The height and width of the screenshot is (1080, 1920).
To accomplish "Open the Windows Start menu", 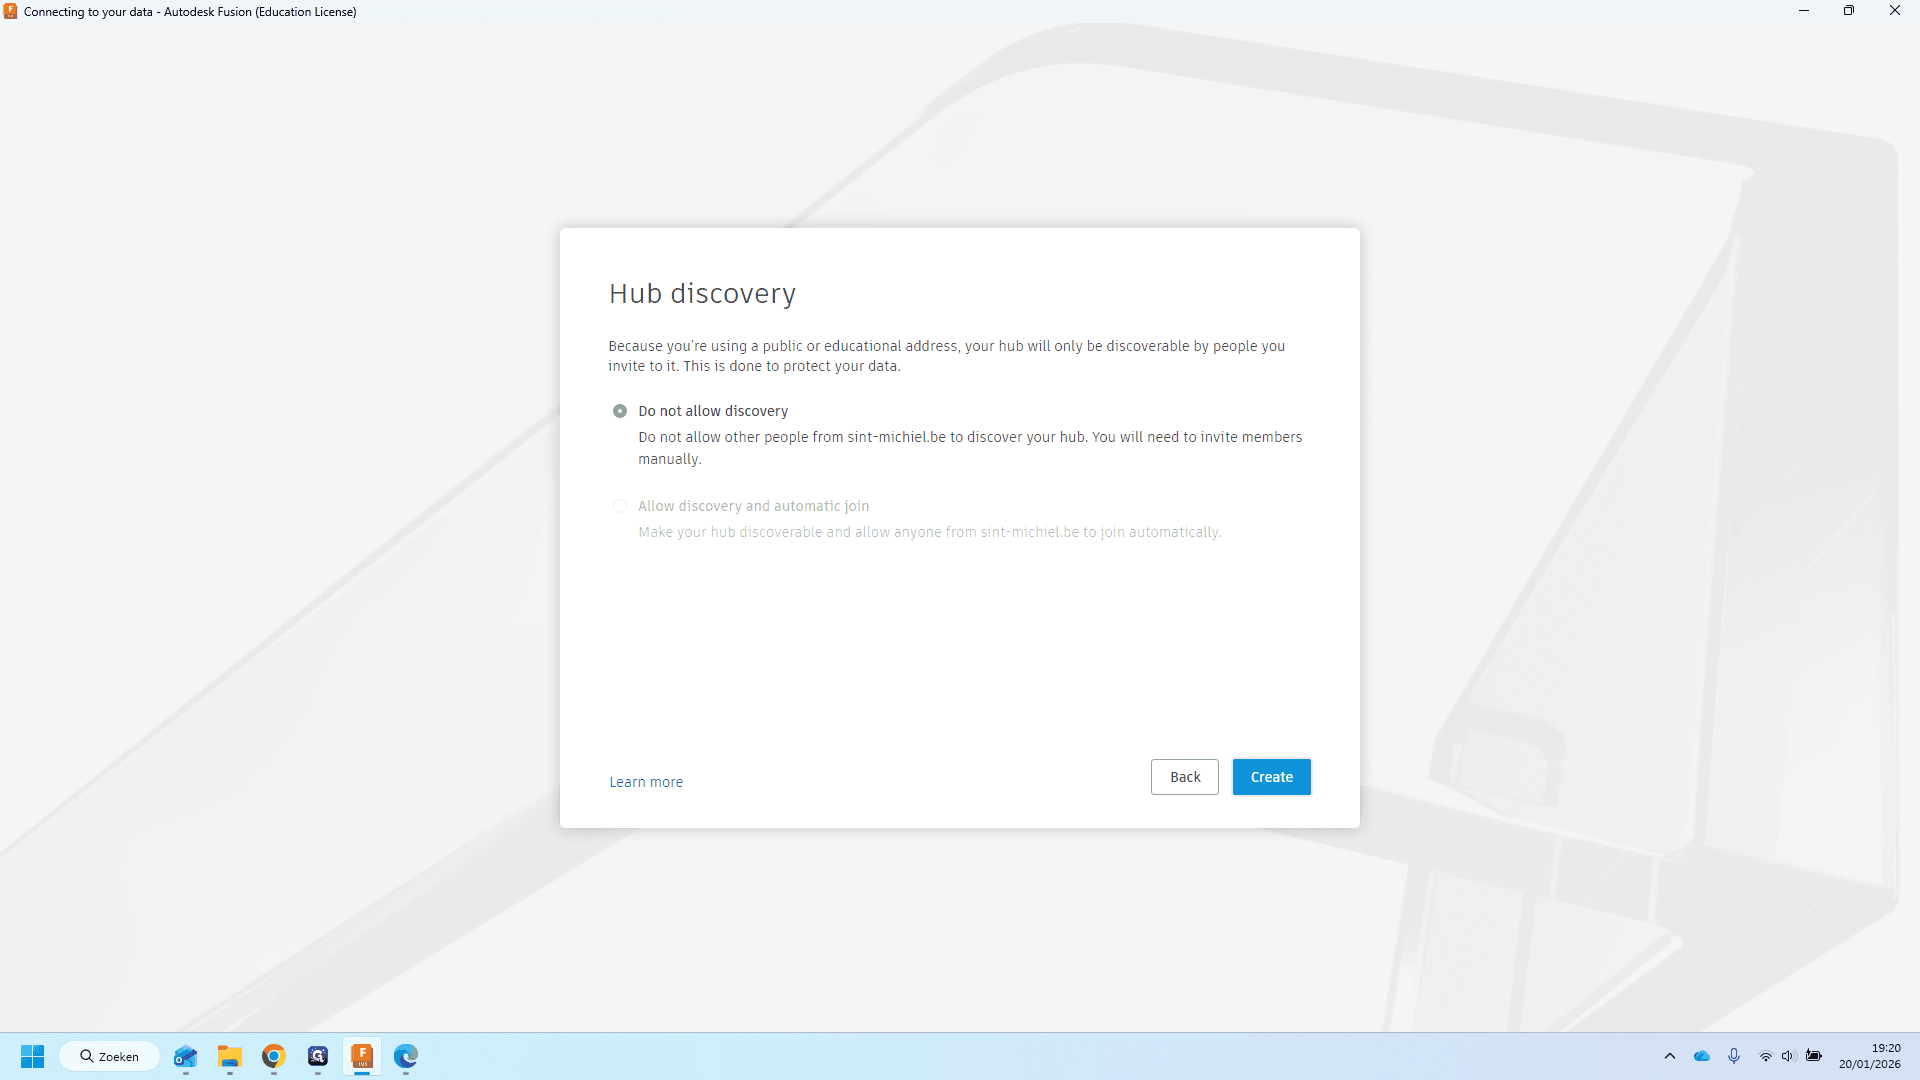I will pyautogui.click(x=32, y=1056).
